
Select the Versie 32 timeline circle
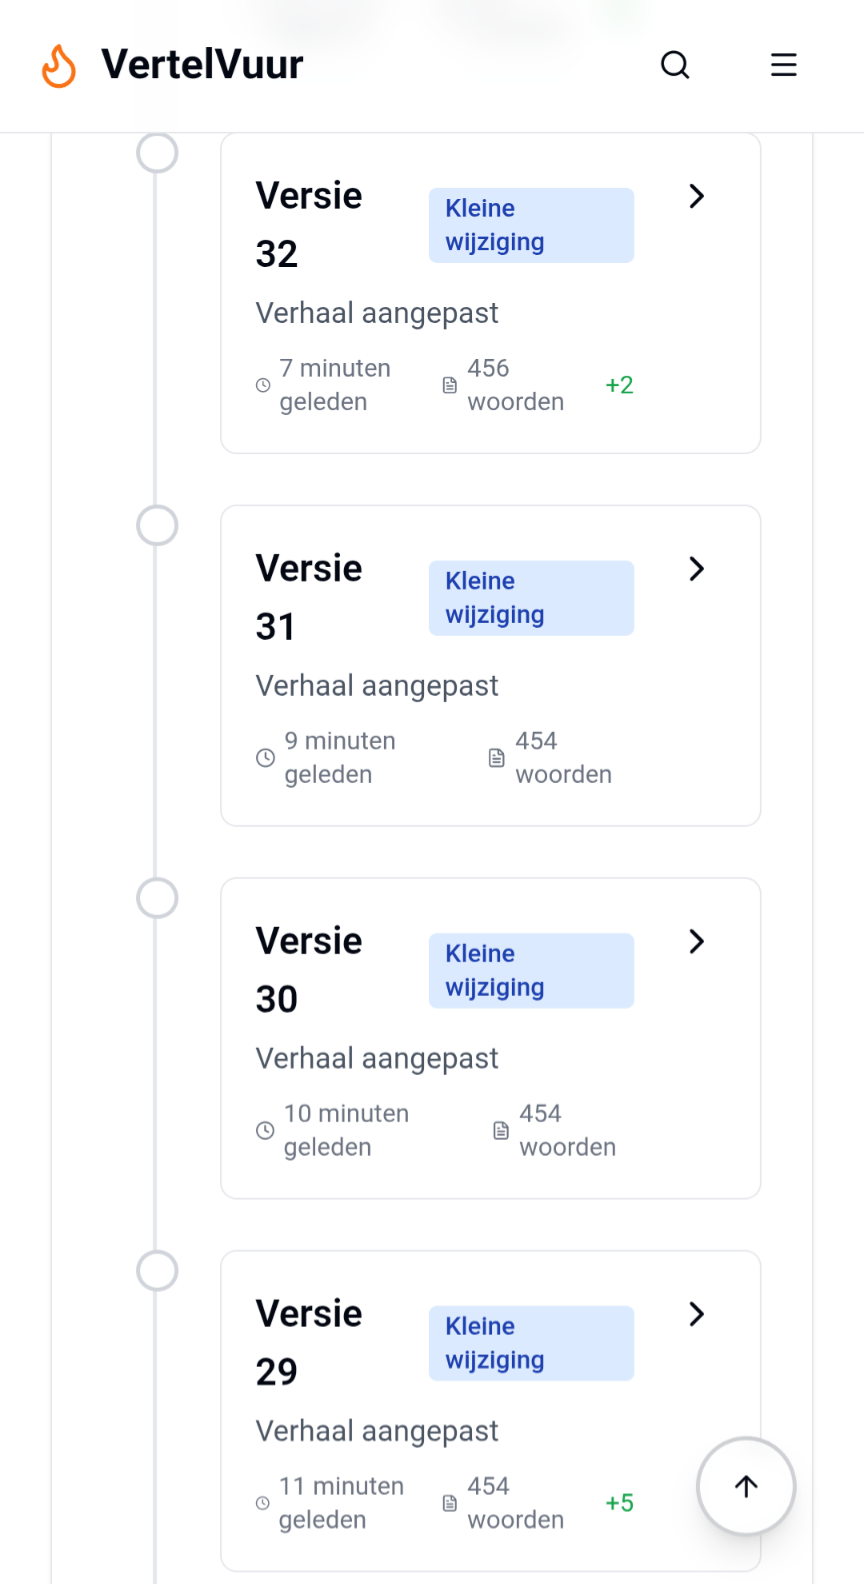[157, 153]
